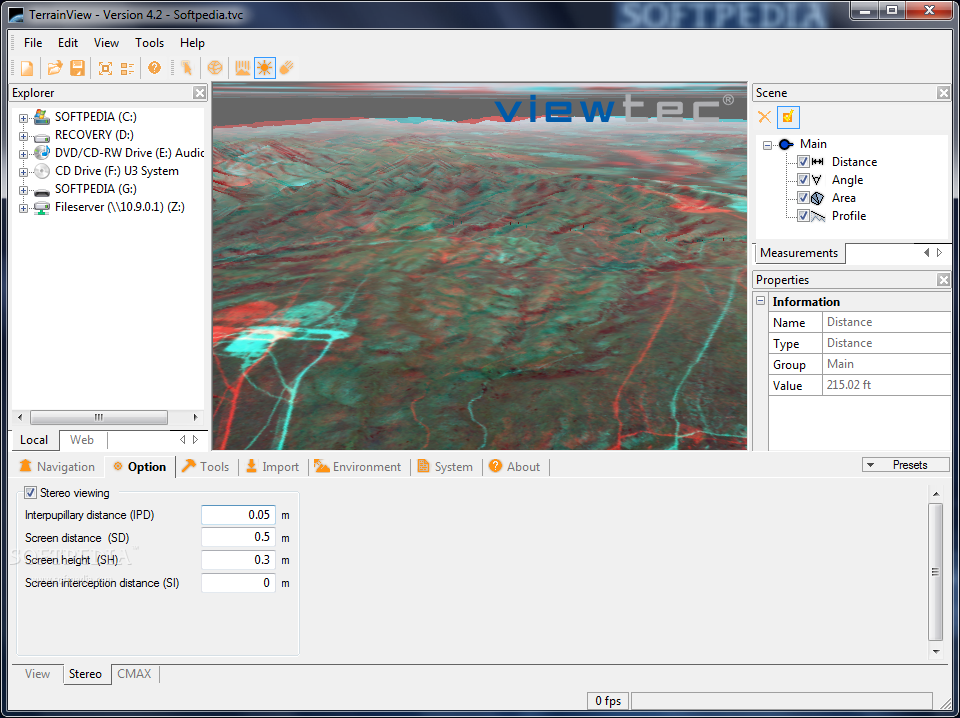This screenshot has height=718, width=960.
Task: Toggle the Area checkbox in Scene tree
Action: coord(803,198)
